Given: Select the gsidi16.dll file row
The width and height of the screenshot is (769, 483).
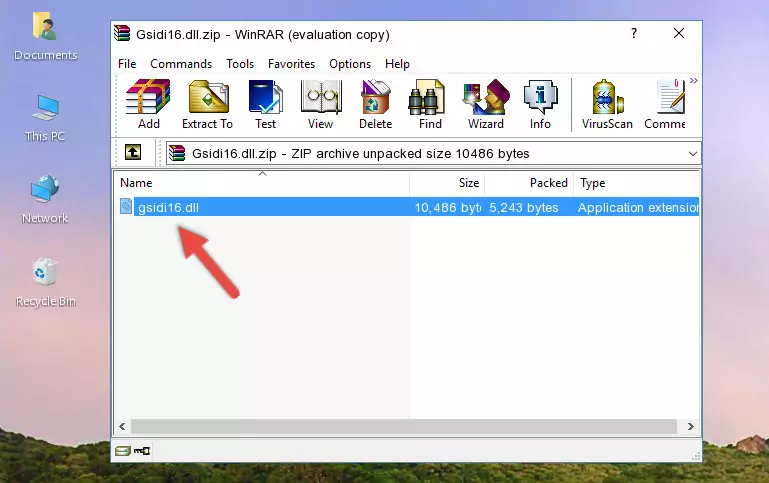Looking at the screenshot, I should [408, 207].
